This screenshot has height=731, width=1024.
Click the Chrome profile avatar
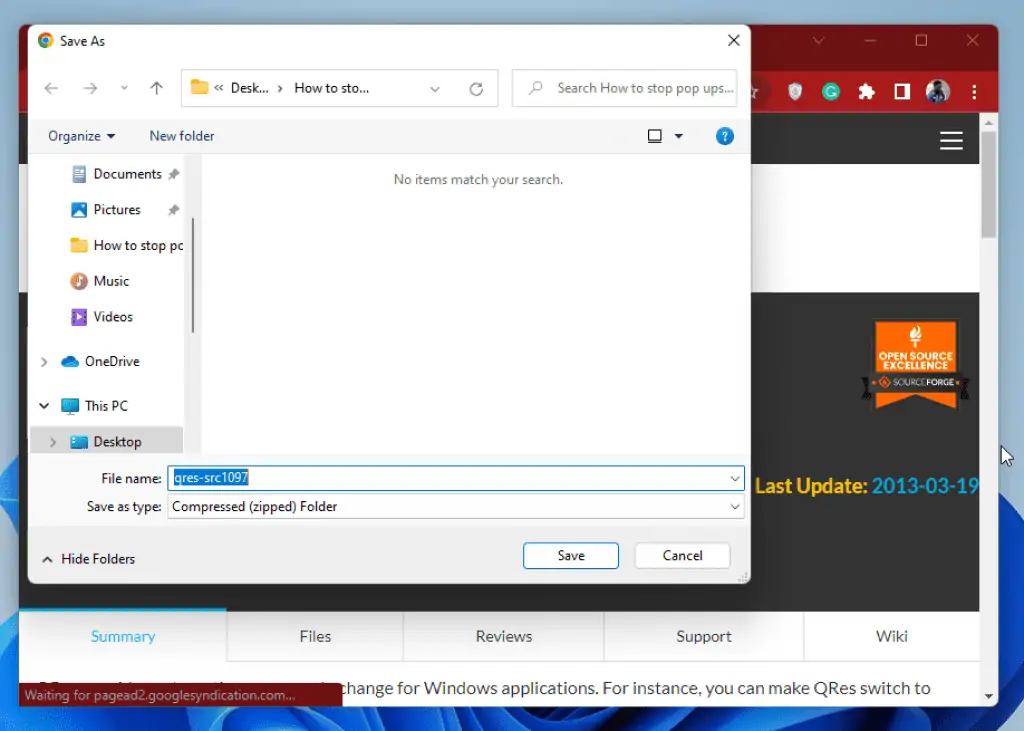click(x=937, y=91)
